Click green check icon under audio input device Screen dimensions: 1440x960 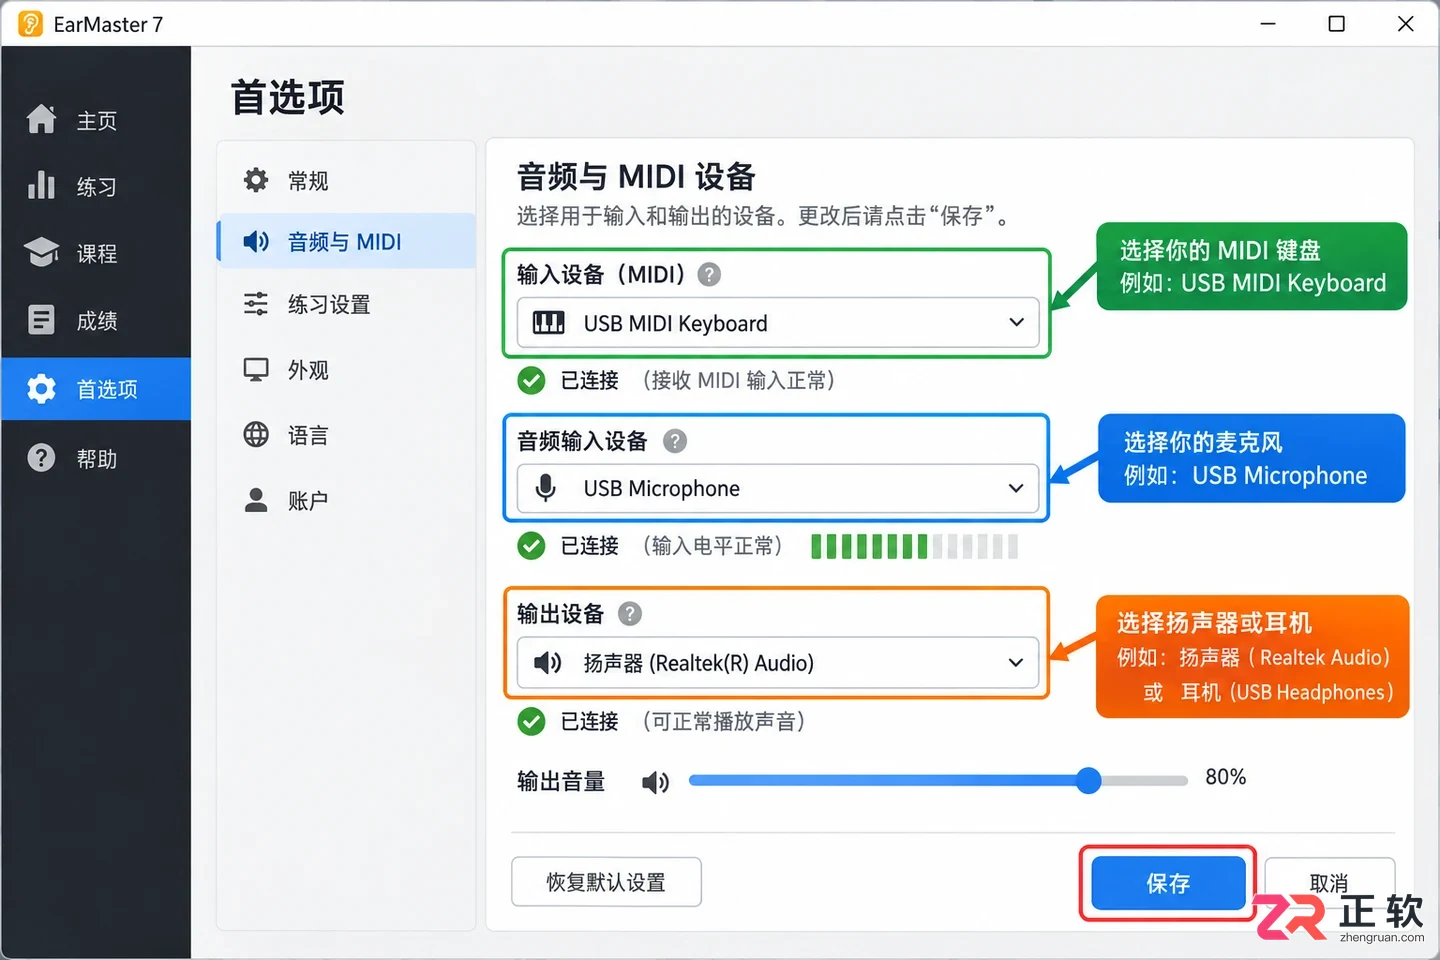[x=532, y=546]
